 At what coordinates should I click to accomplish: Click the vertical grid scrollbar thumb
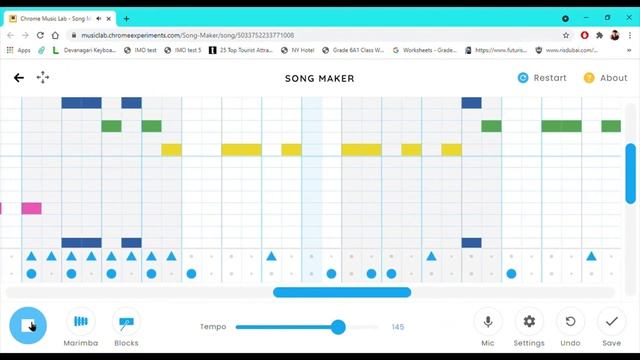pyautogui.click(x=631, y=173)
